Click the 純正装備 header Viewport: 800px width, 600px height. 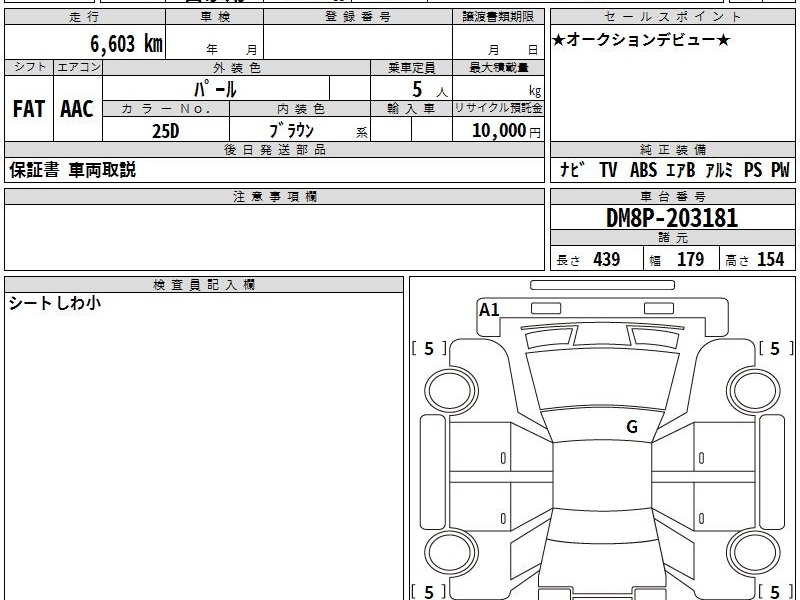(x=672, y=149)
